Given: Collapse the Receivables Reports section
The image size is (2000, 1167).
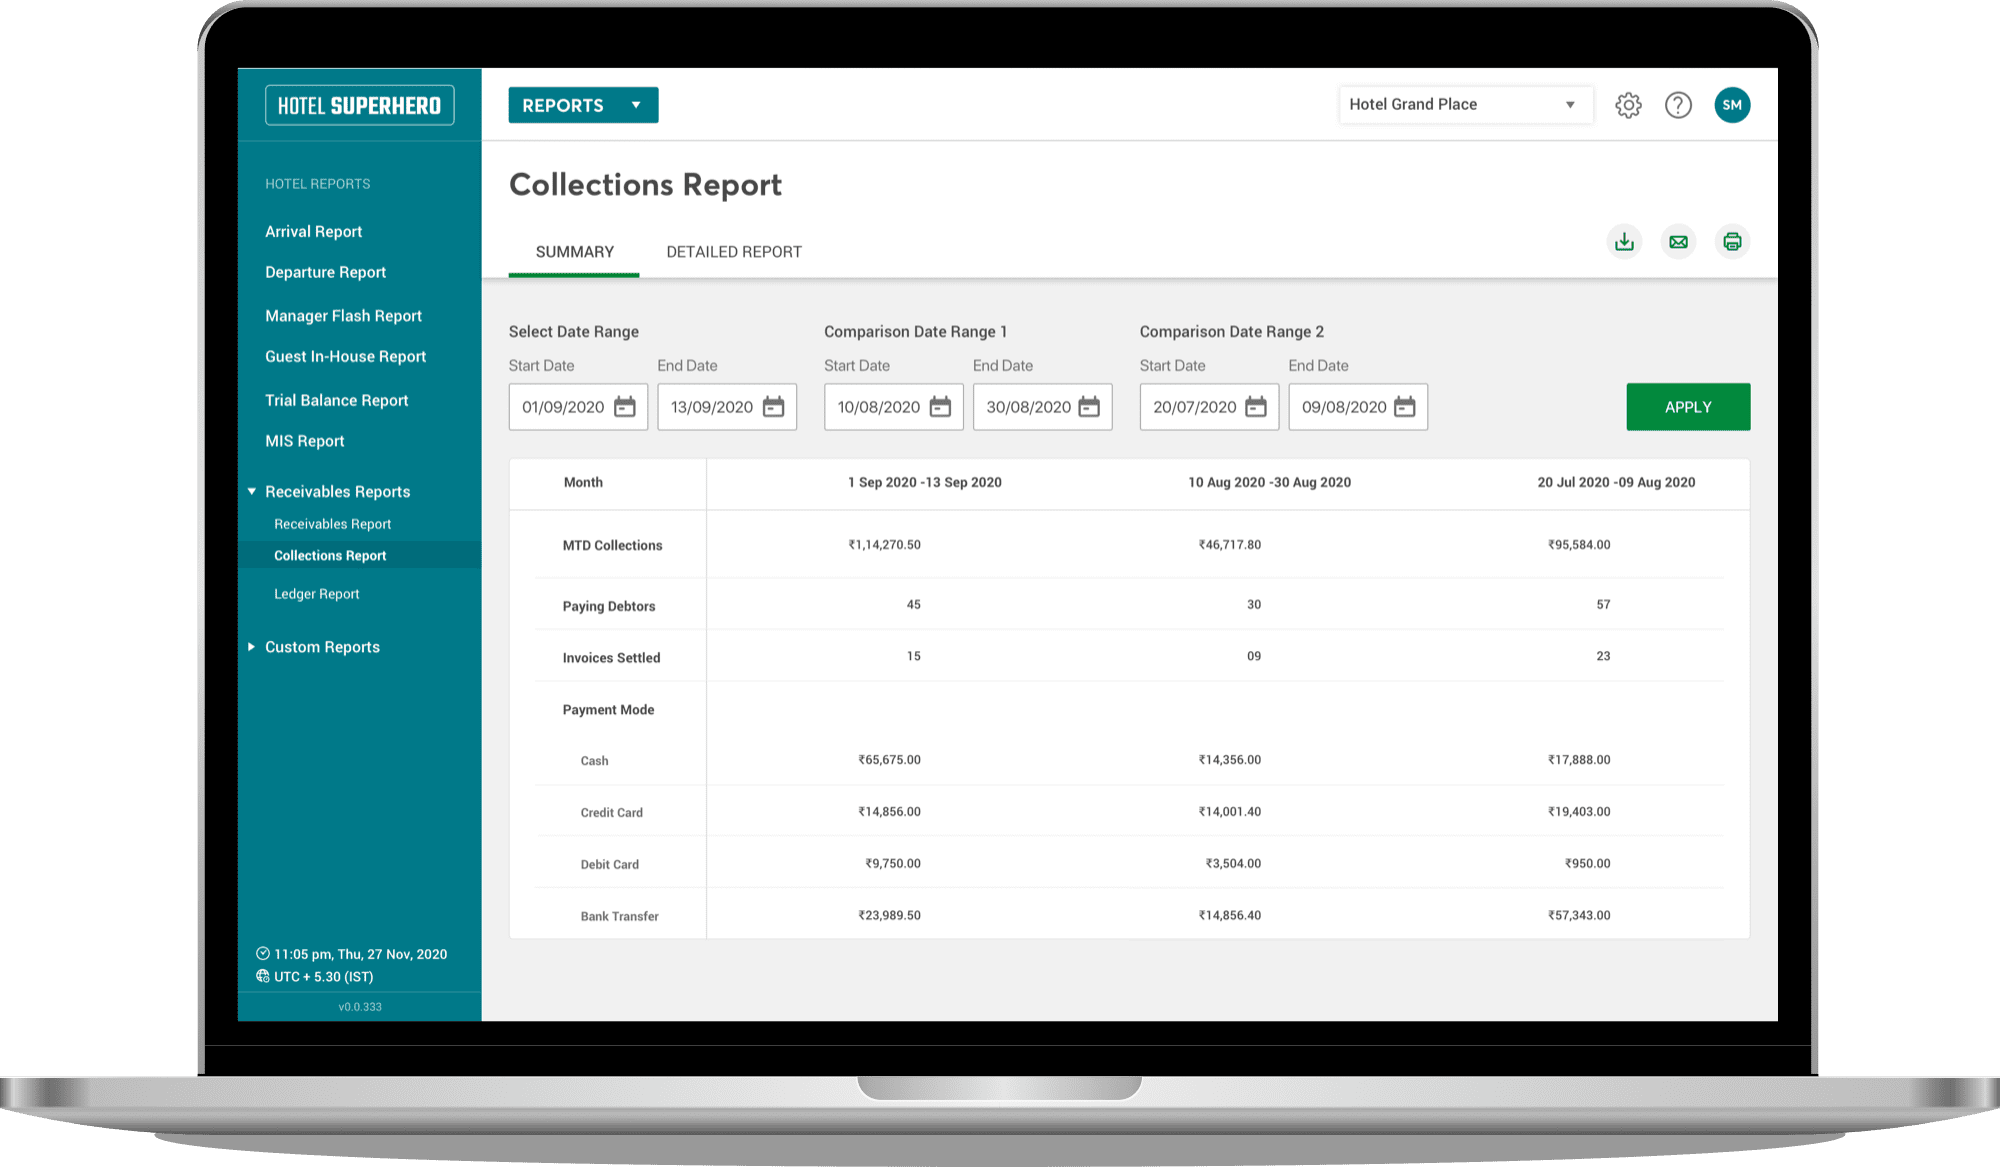Looking at the screenshot, I should pyautogui.click(x=252, y=492).
